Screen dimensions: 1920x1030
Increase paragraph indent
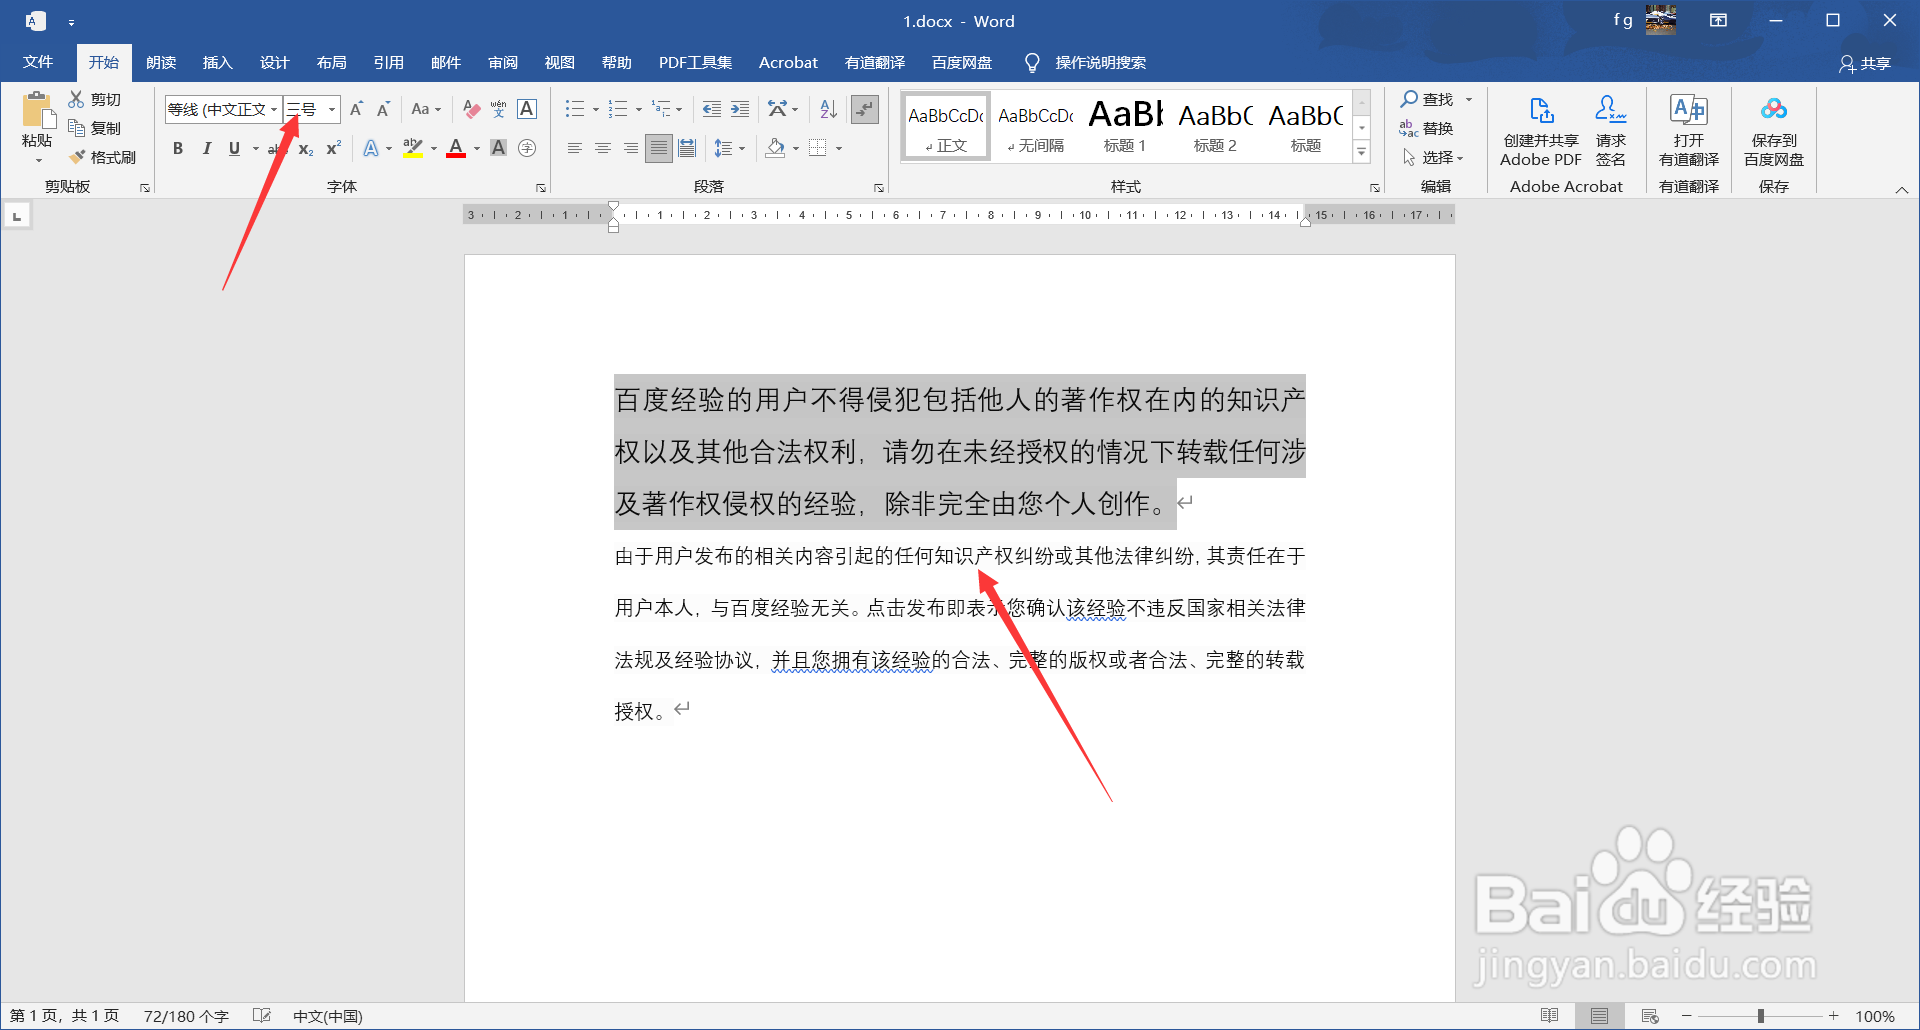point(740,109)
